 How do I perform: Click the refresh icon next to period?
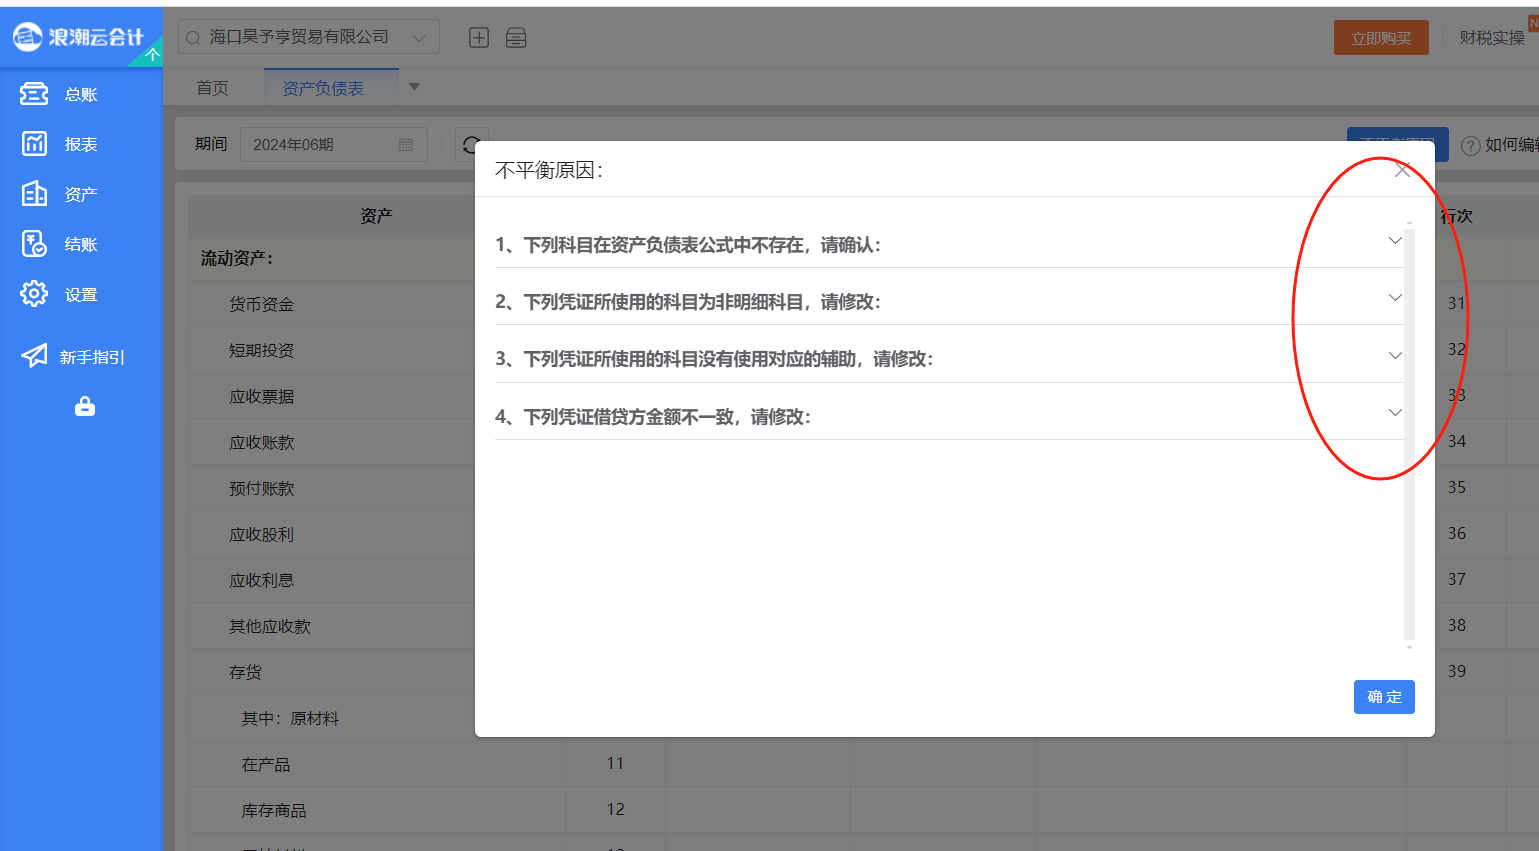coord(471,145)
